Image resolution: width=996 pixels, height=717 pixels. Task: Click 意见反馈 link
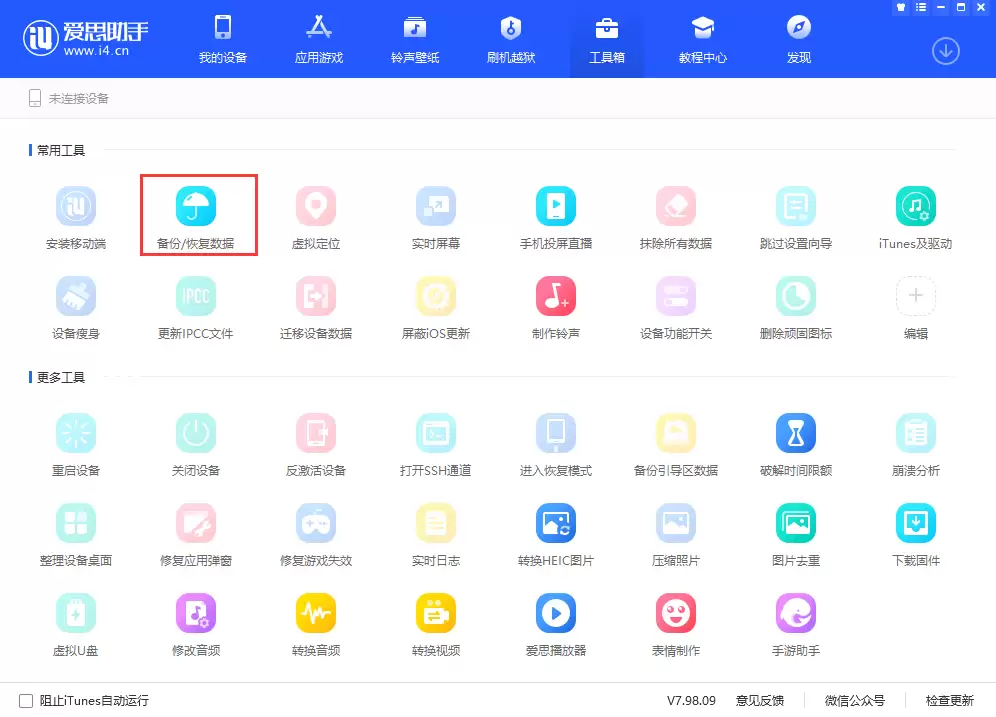coord(760,700)
